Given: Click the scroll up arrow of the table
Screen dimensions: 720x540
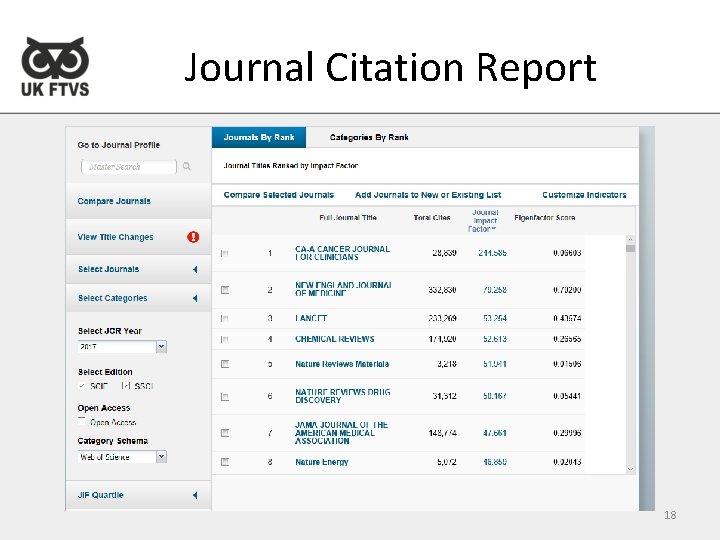Looking at the screenshot, I should pos(630,240).
